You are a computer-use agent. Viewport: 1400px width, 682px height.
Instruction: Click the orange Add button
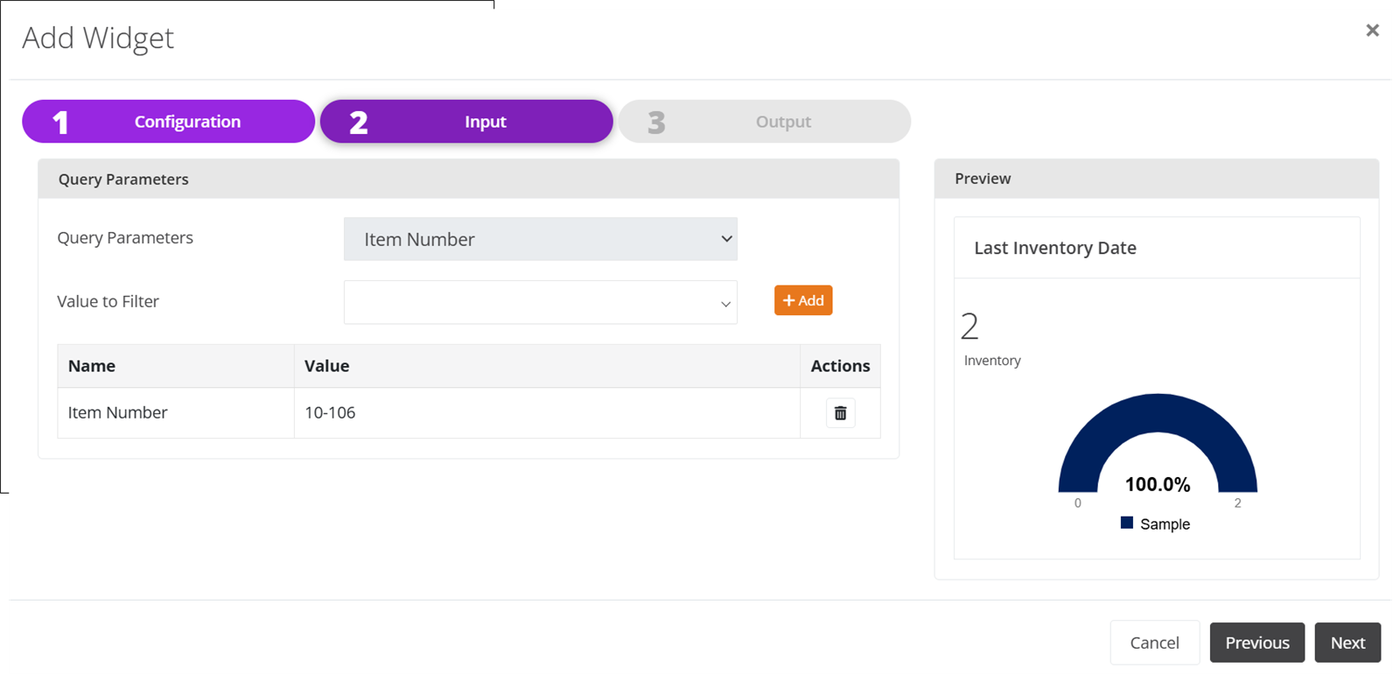[803, 300]
